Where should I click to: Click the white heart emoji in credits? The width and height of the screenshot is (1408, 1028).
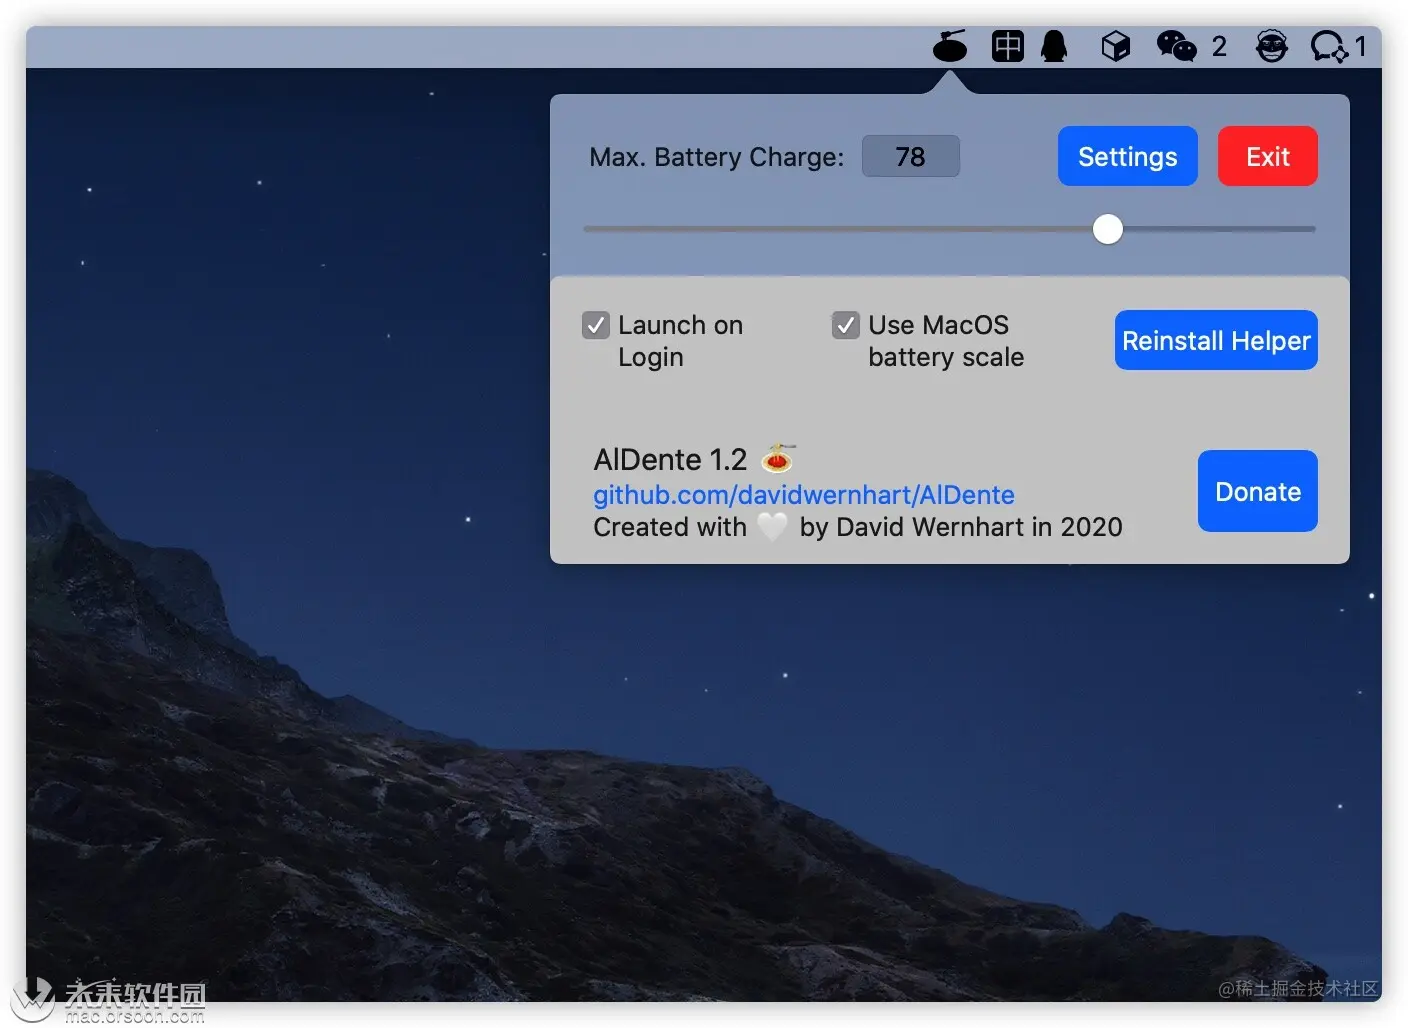[772, 527]
